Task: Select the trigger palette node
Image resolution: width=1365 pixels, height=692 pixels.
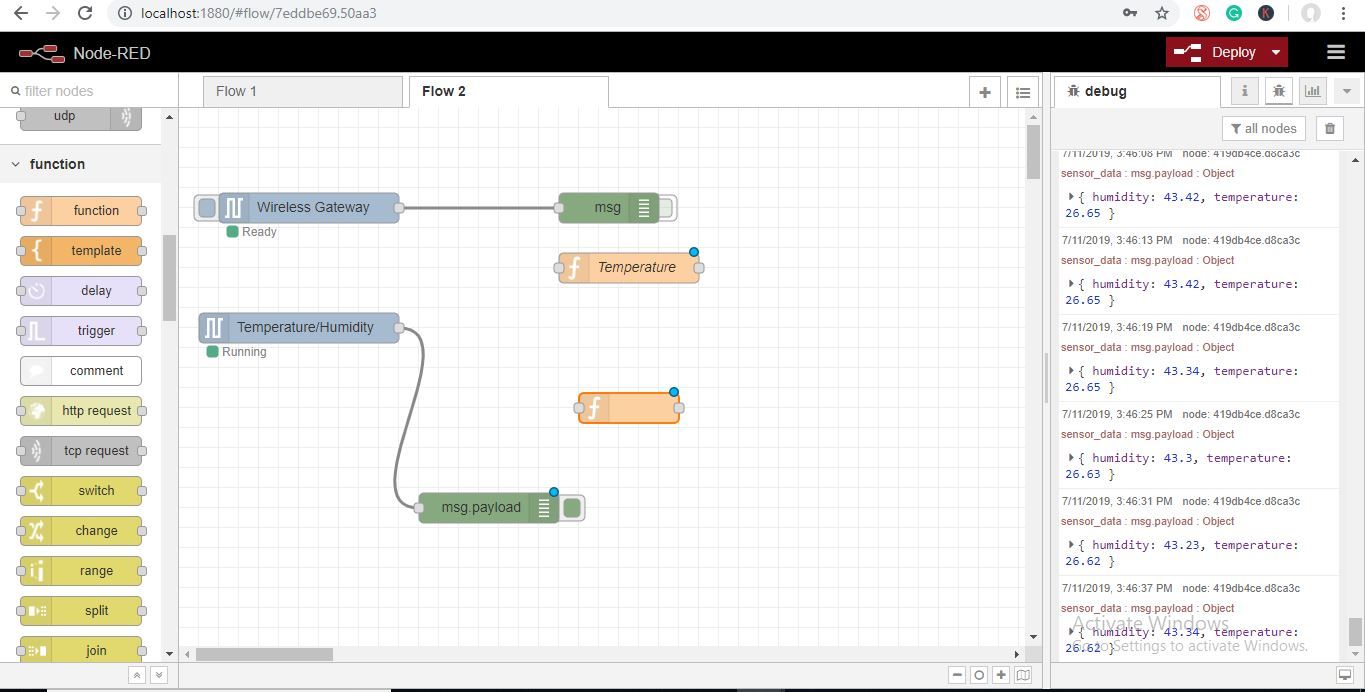Action: [x=81, y=331]
